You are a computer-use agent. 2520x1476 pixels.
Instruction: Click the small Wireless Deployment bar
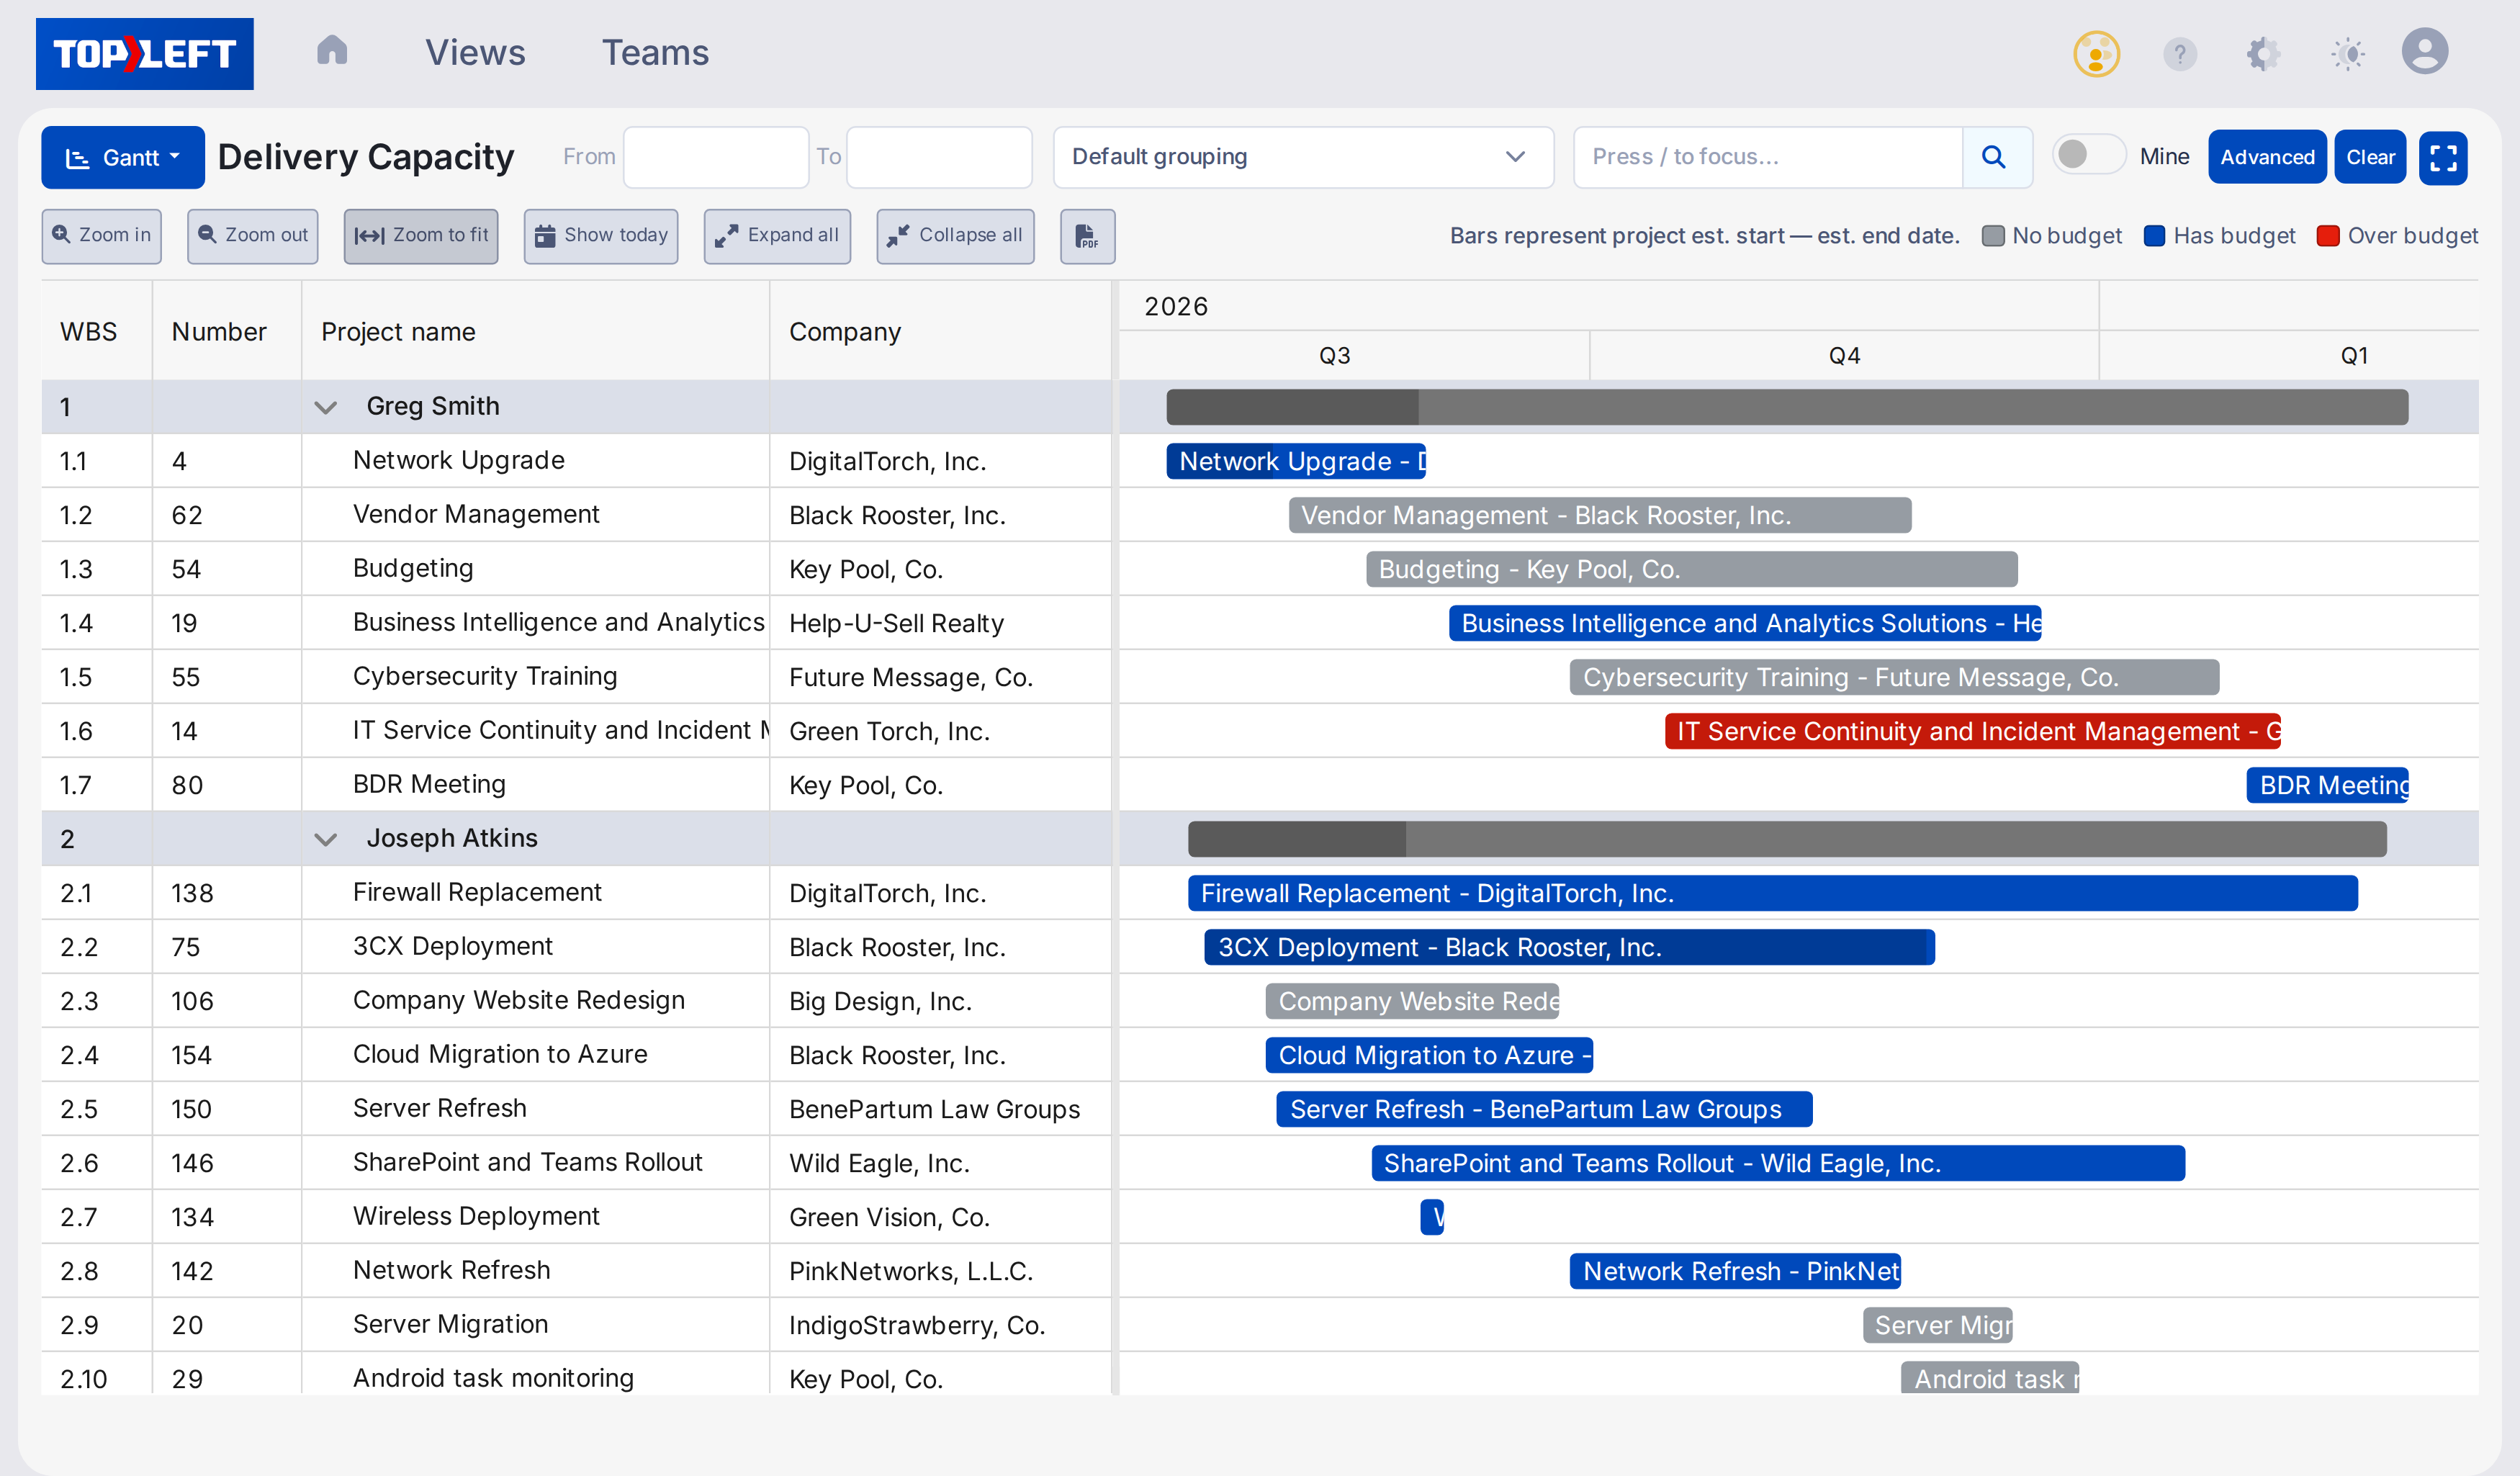(x=1432, y=1217)
